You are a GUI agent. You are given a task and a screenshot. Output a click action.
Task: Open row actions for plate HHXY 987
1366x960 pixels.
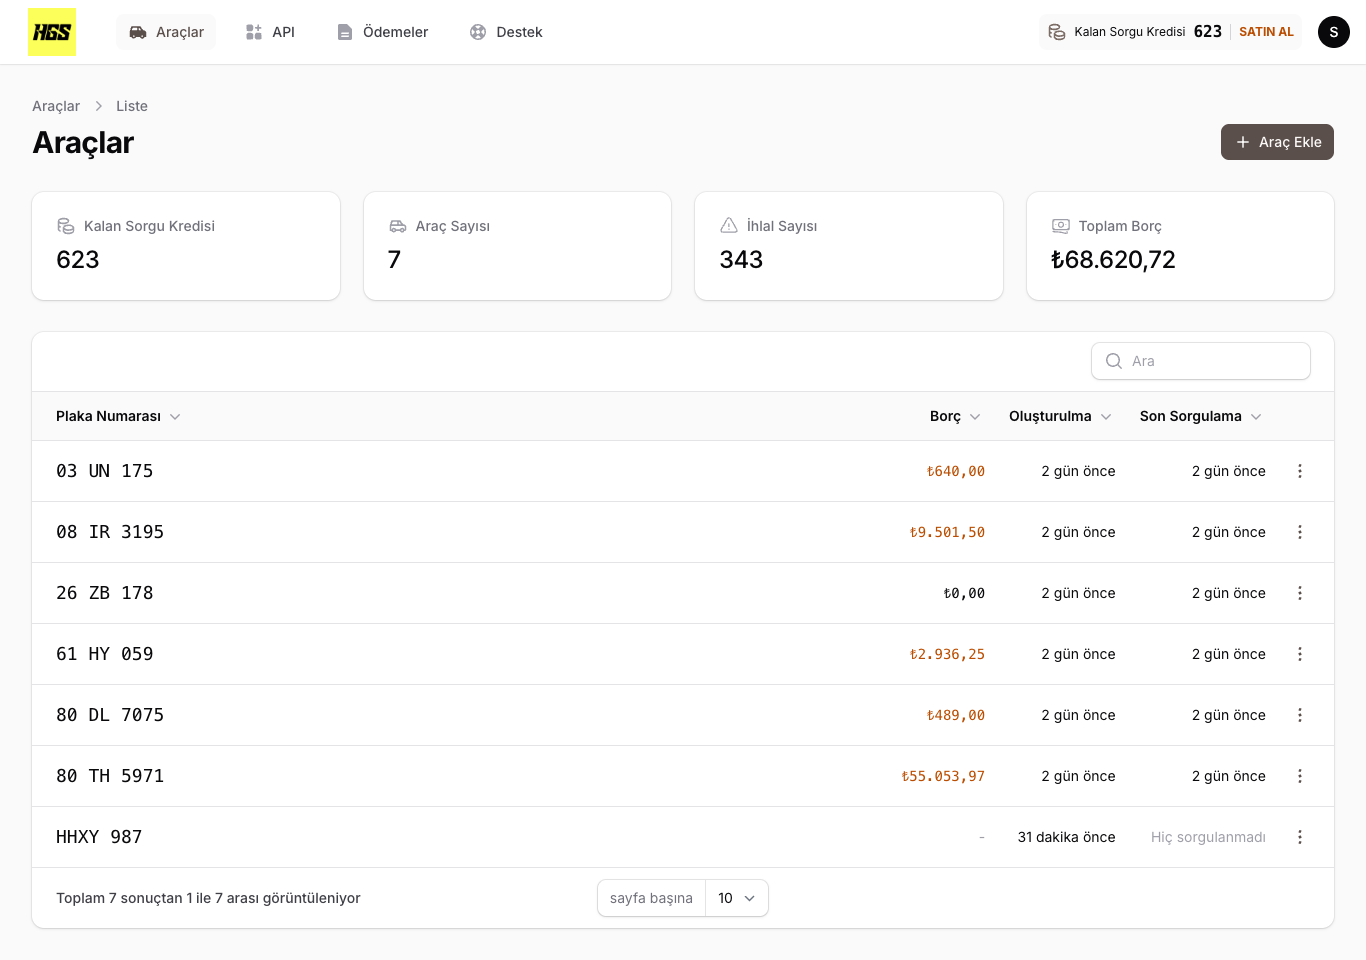coord(1299,837)
